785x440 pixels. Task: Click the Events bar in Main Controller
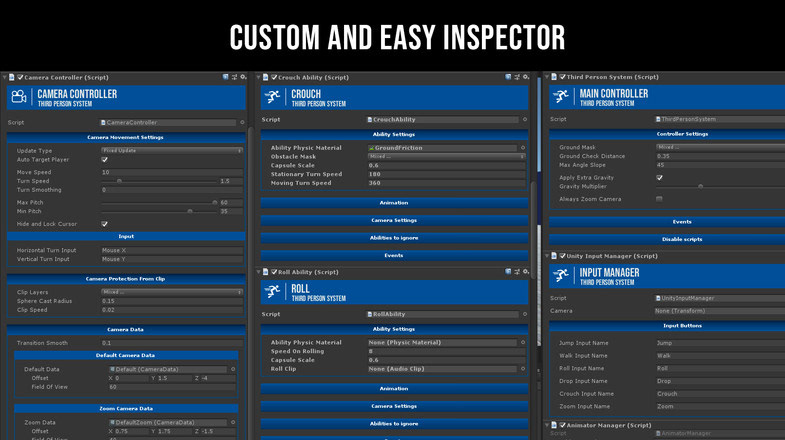click(682, 222)
